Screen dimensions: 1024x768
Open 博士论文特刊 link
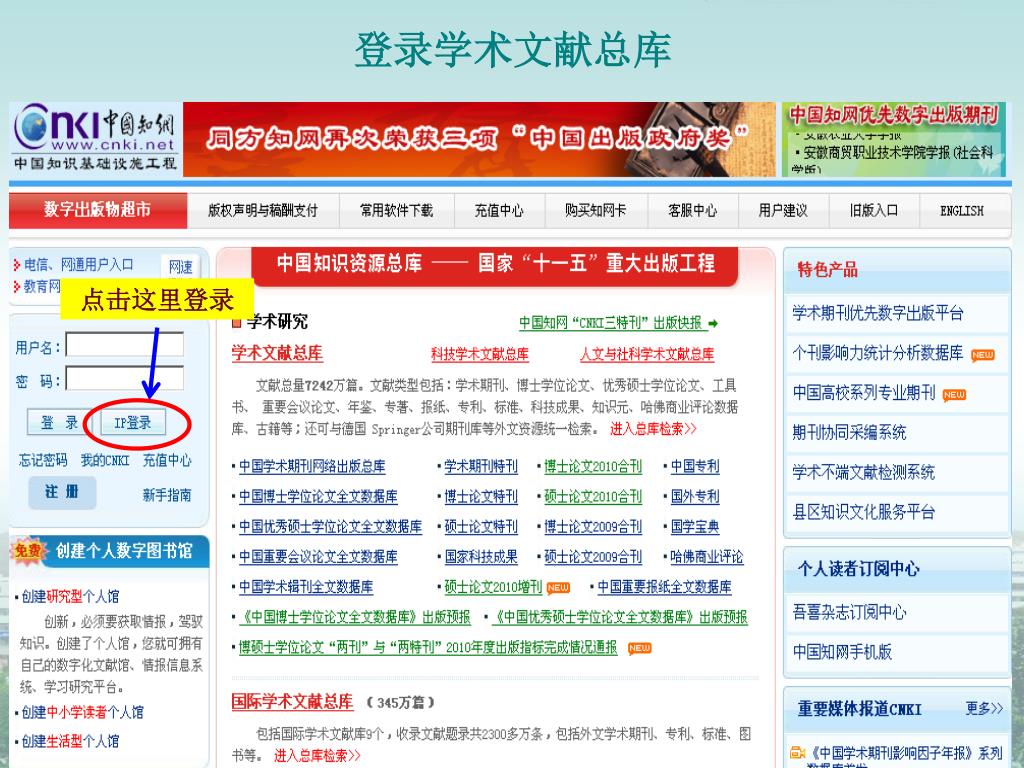tap(481, 496)
